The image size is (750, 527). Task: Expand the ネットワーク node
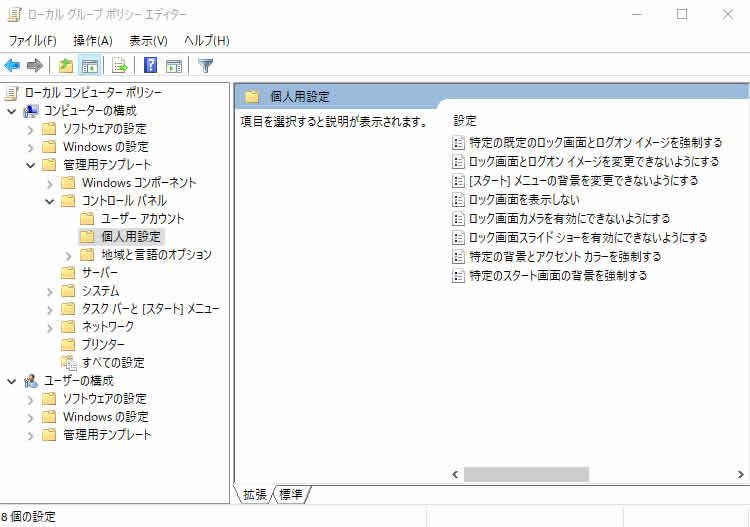(50, 328)
